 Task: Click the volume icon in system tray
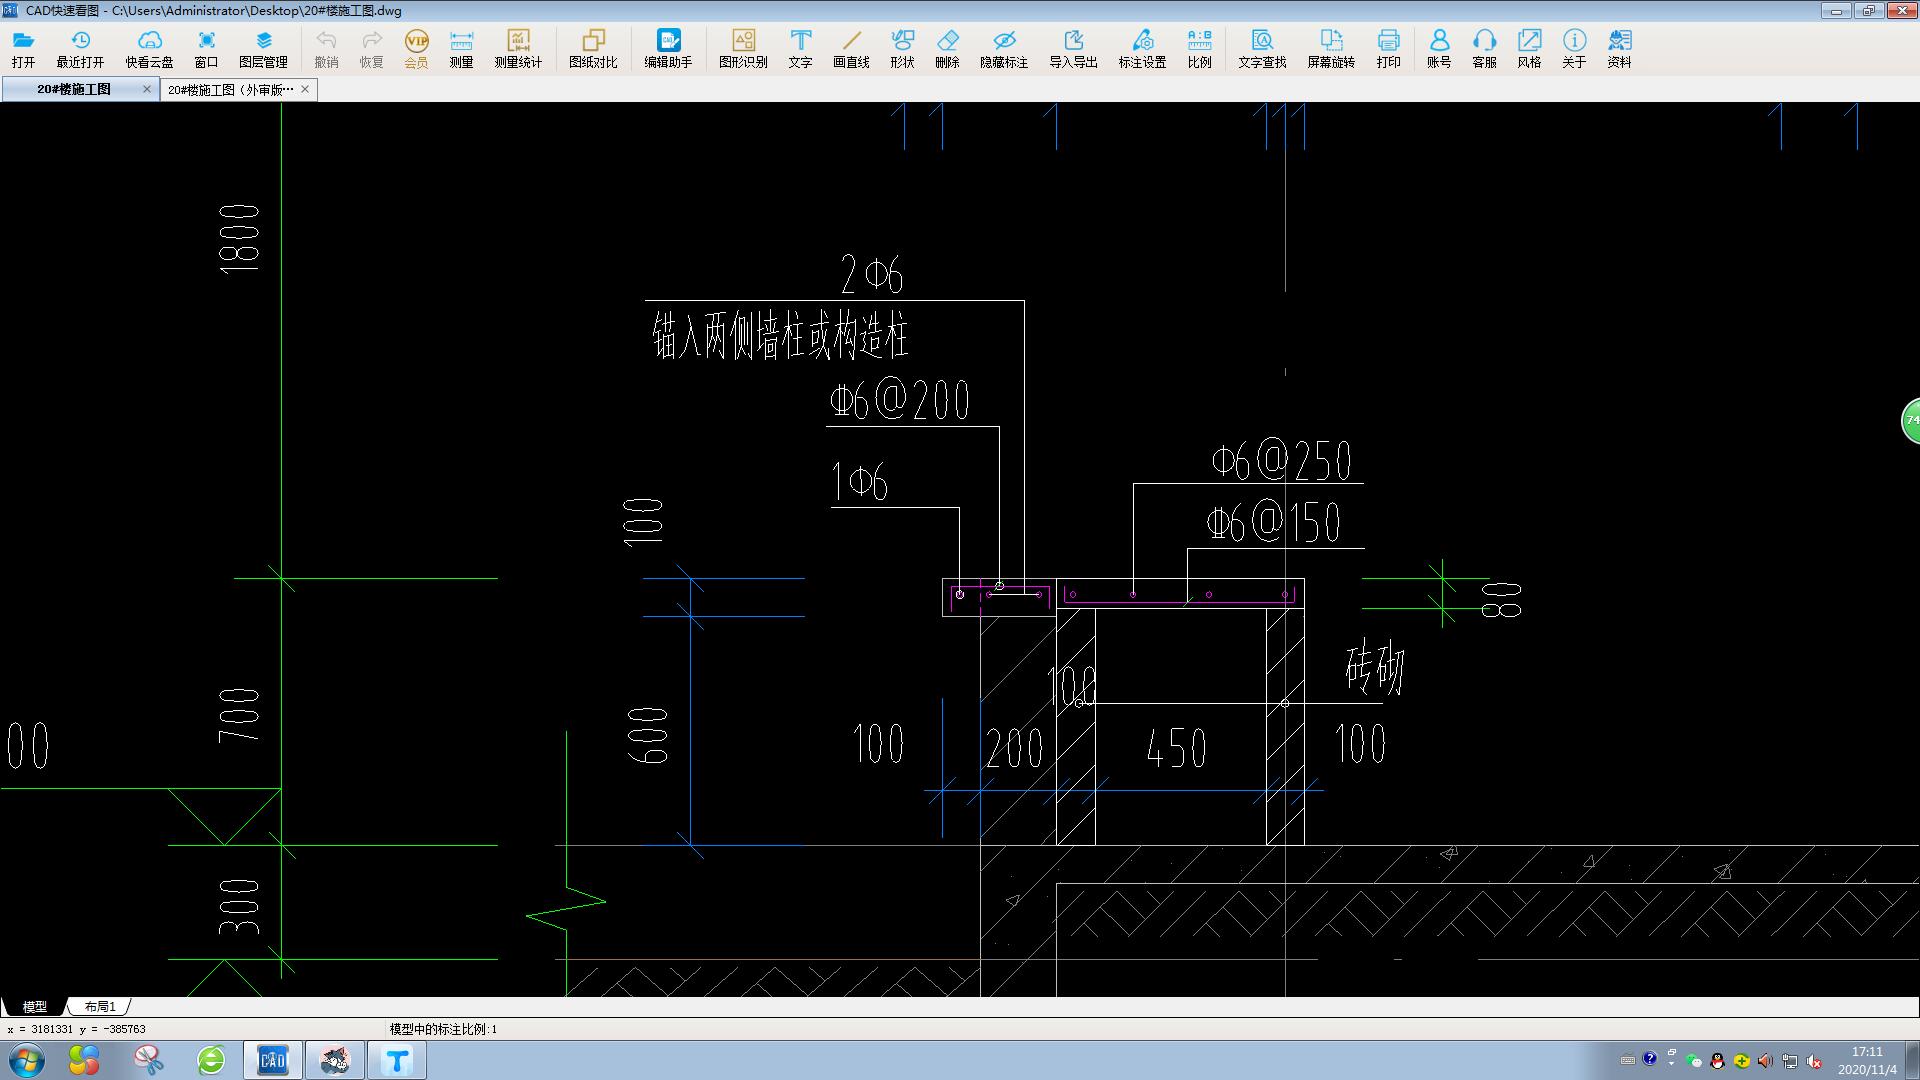click(1765, 1061)
